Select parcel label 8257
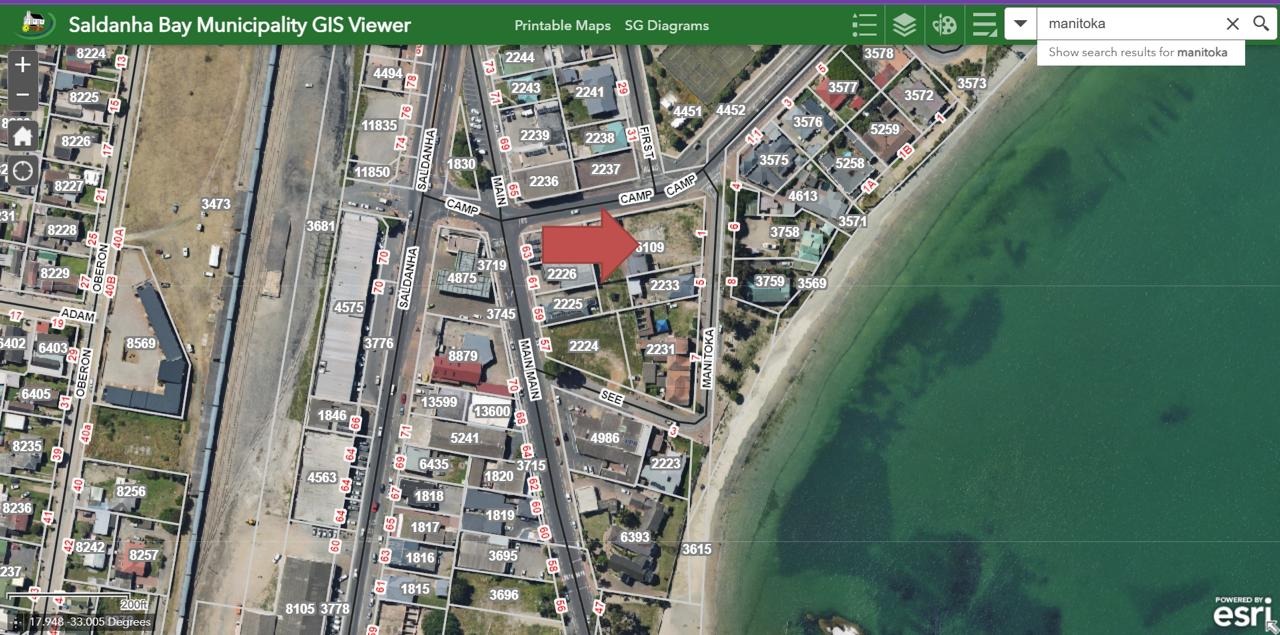Viewport: 1280px width, 635px height. tap(143, 555)
